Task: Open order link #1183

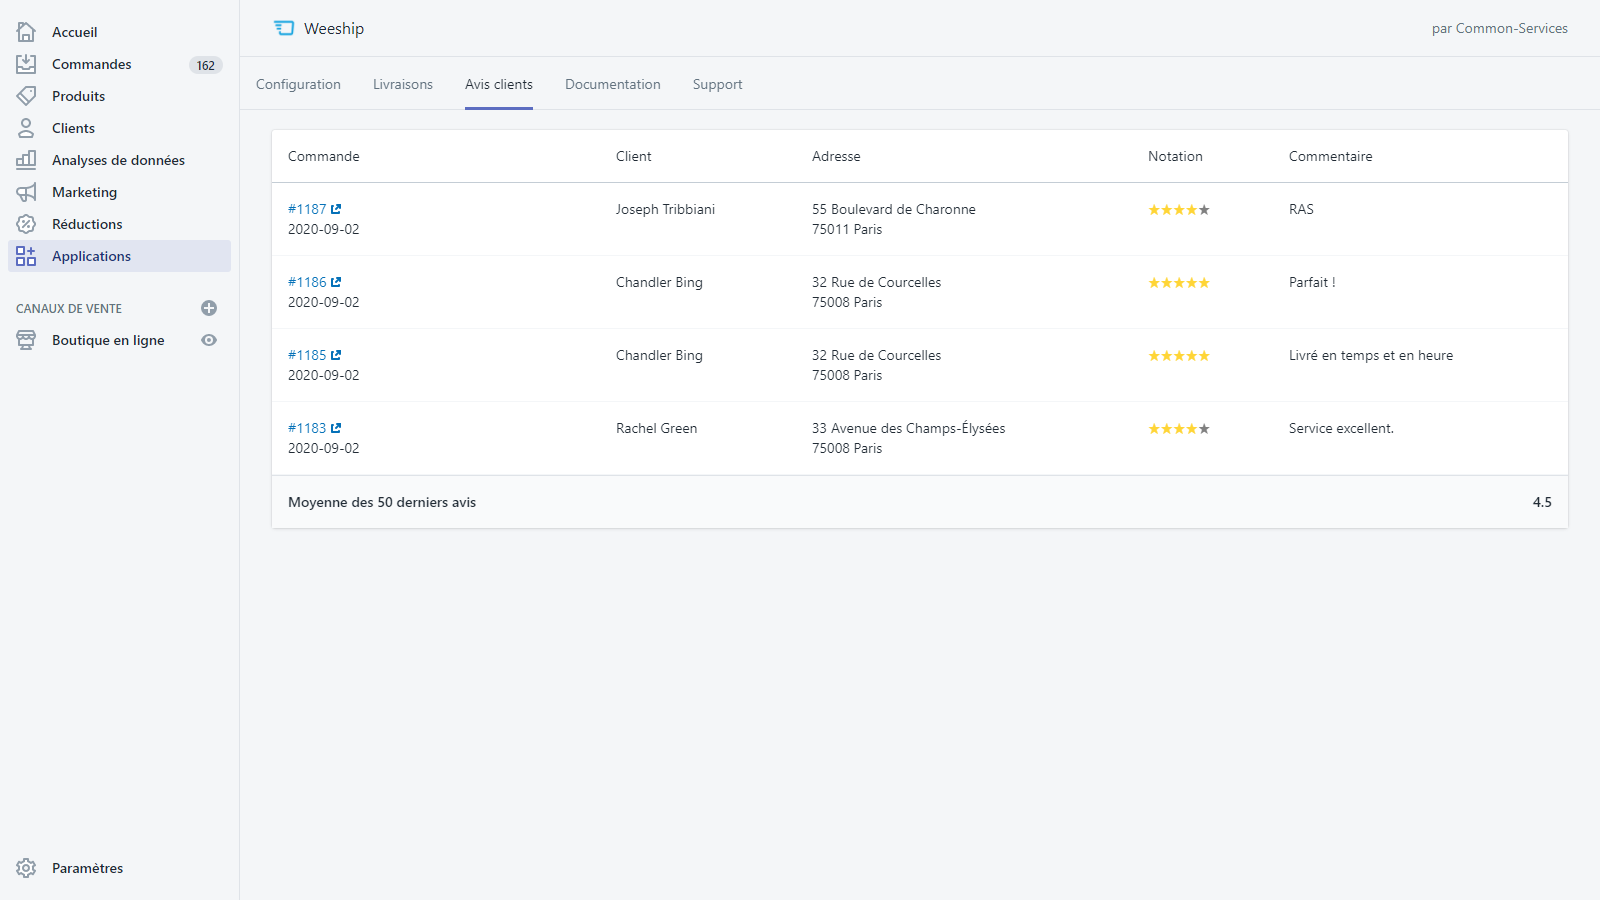Action: (x=307, y=428)
